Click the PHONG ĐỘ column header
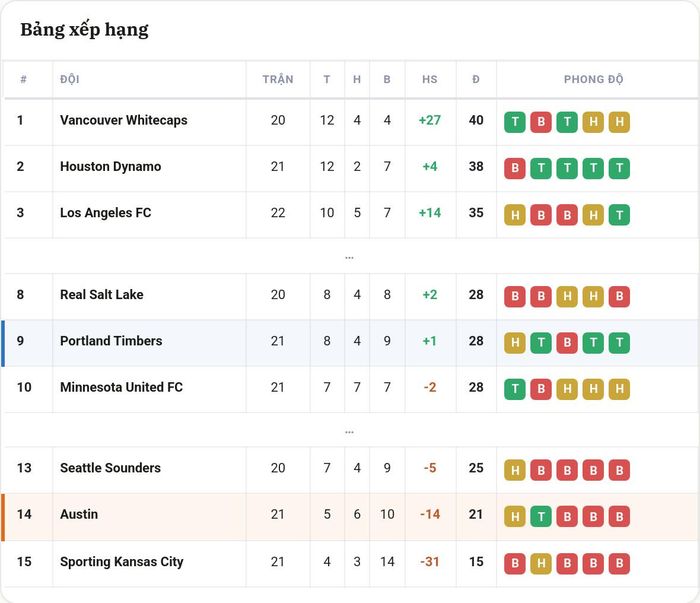Image resolution: width=700 pixels, height=603 pixels. [593, 79]
